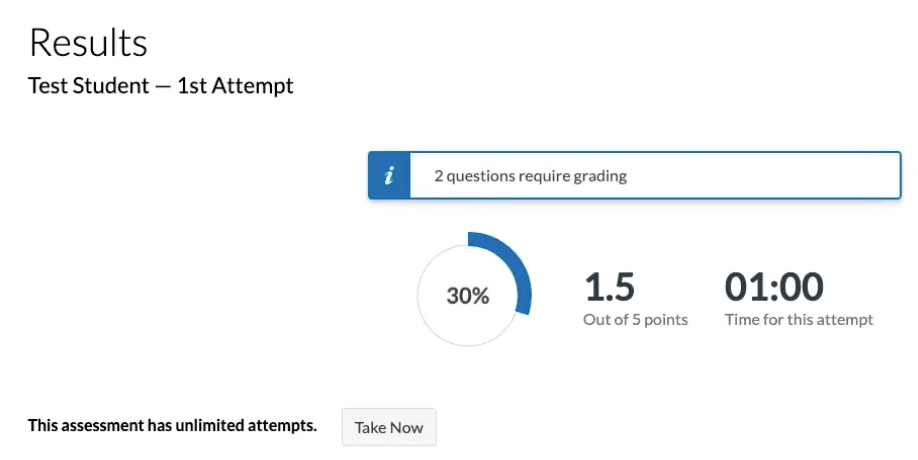Click the 01:00 elapsed time value
This screenshot has height=460, width=918.
click(x=774, y=287)
